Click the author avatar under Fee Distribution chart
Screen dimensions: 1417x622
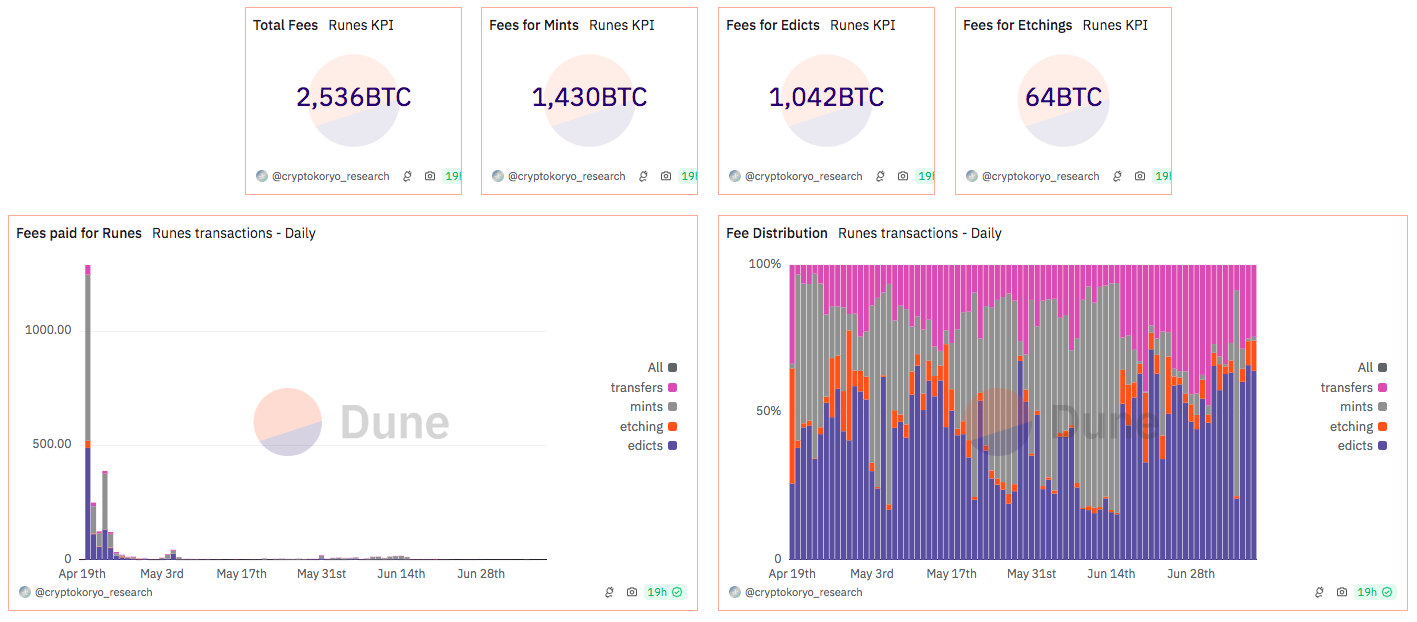click(735, 592)
